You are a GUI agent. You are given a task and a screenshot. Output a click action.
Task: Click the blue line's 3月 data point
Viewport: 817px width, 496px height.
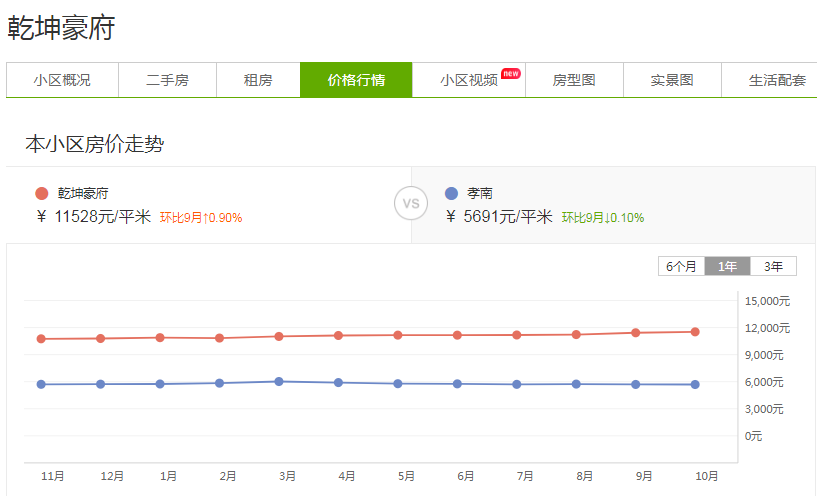point(279,381)
